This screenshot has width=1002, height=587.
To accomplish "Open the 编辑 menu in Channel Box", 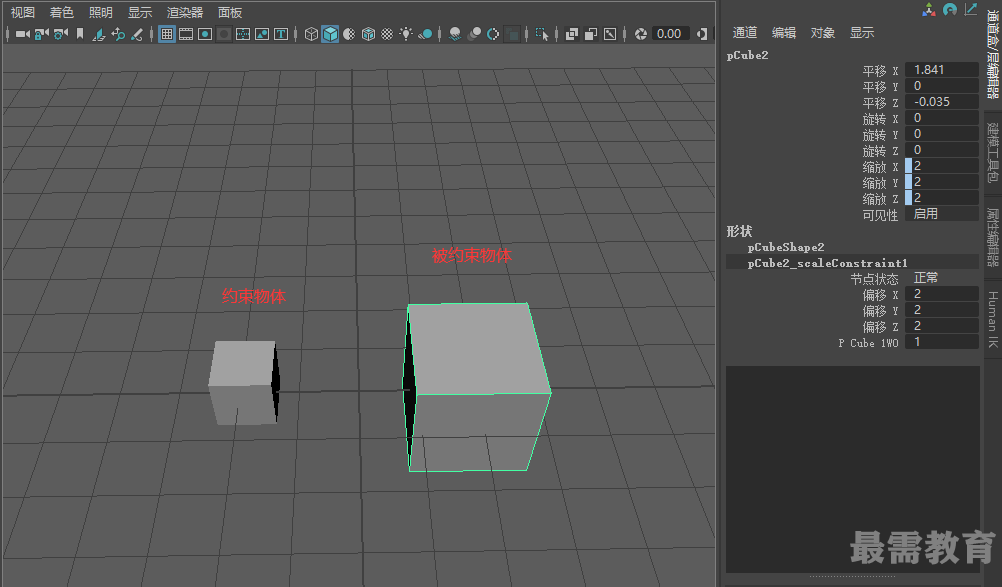I will (x=783, y=33).
